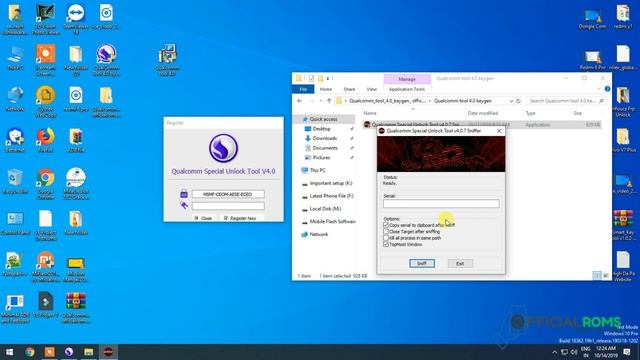Go back in File Explorer

(300, 101)
